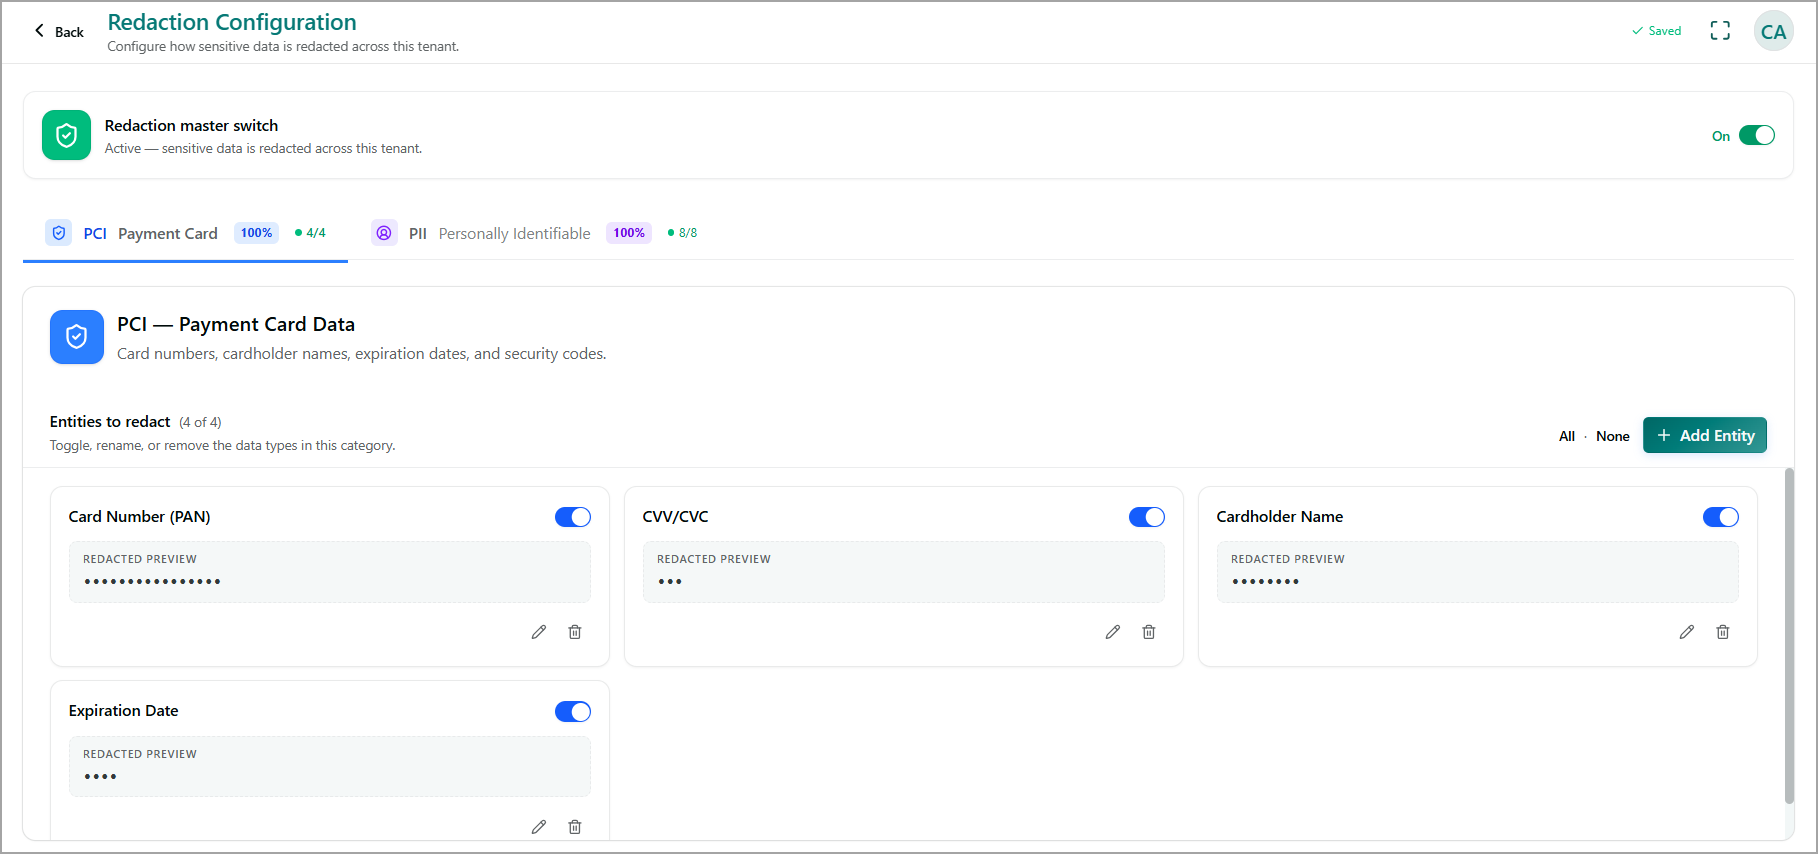1818x854 pixels.
Task: Click the Expiration Date redacted preview box
Action: 330,767
